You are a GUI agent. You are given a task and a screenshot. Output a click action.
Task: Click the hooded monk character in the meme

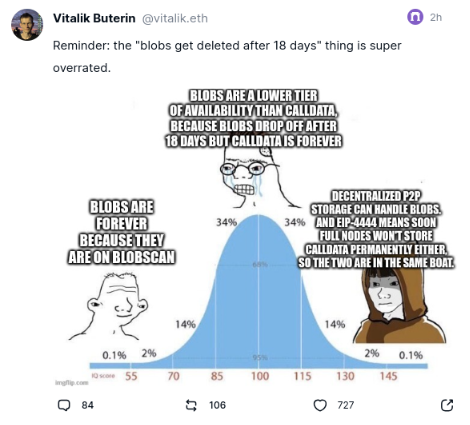[x=399, y=305]
